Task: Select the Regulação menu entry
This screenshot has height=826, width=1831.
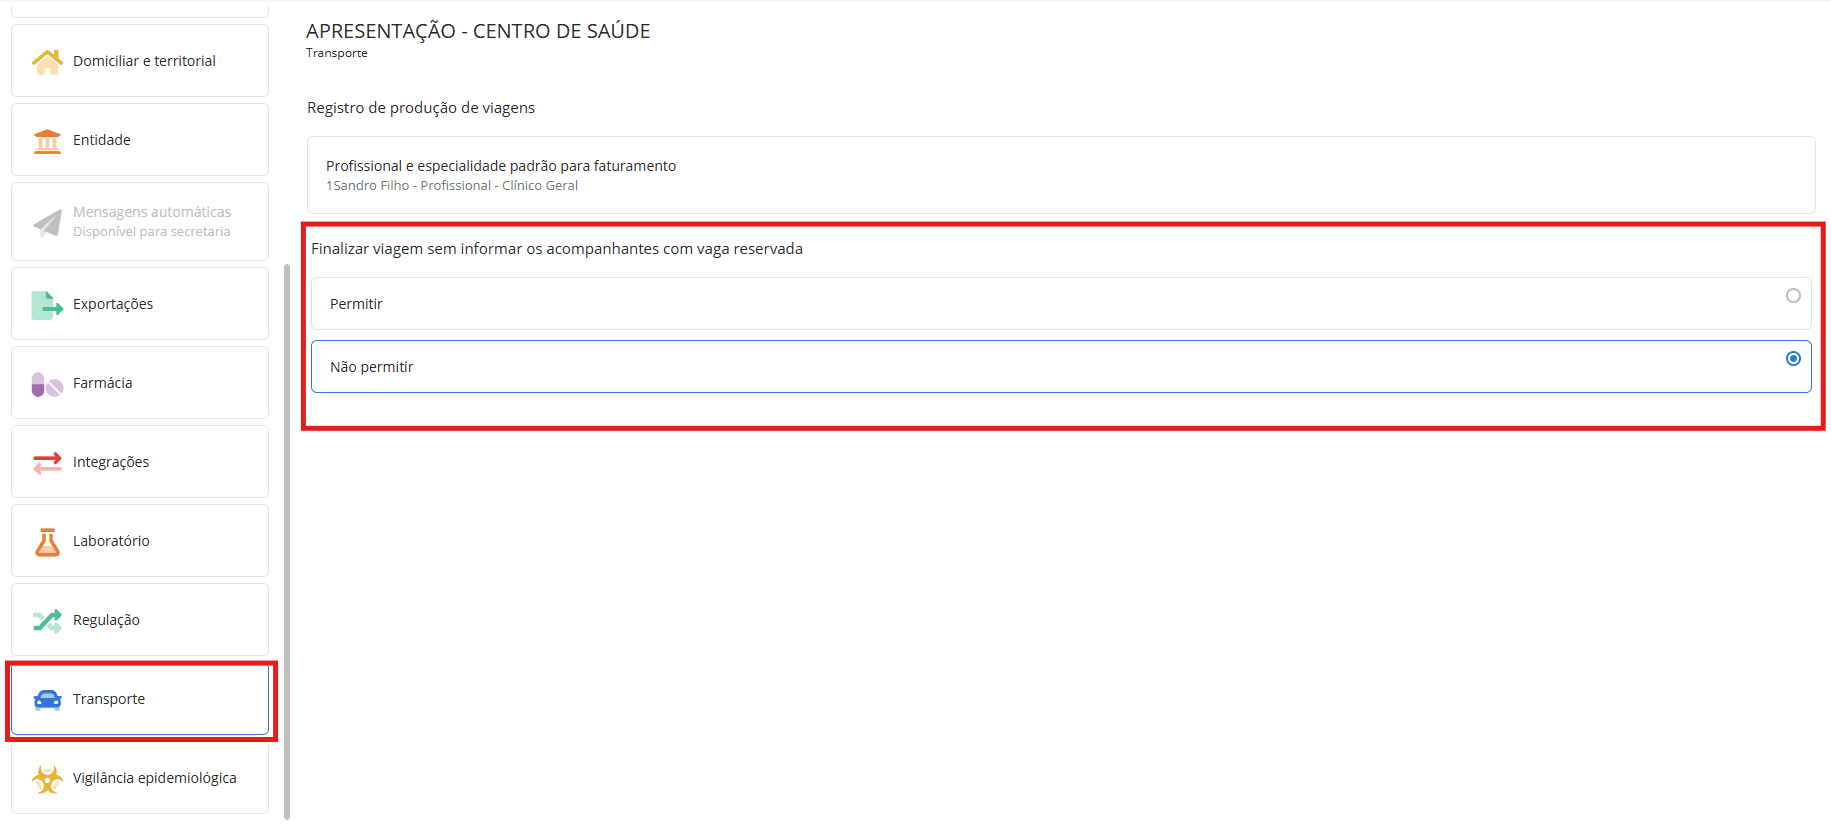Action: coord(140,620)
